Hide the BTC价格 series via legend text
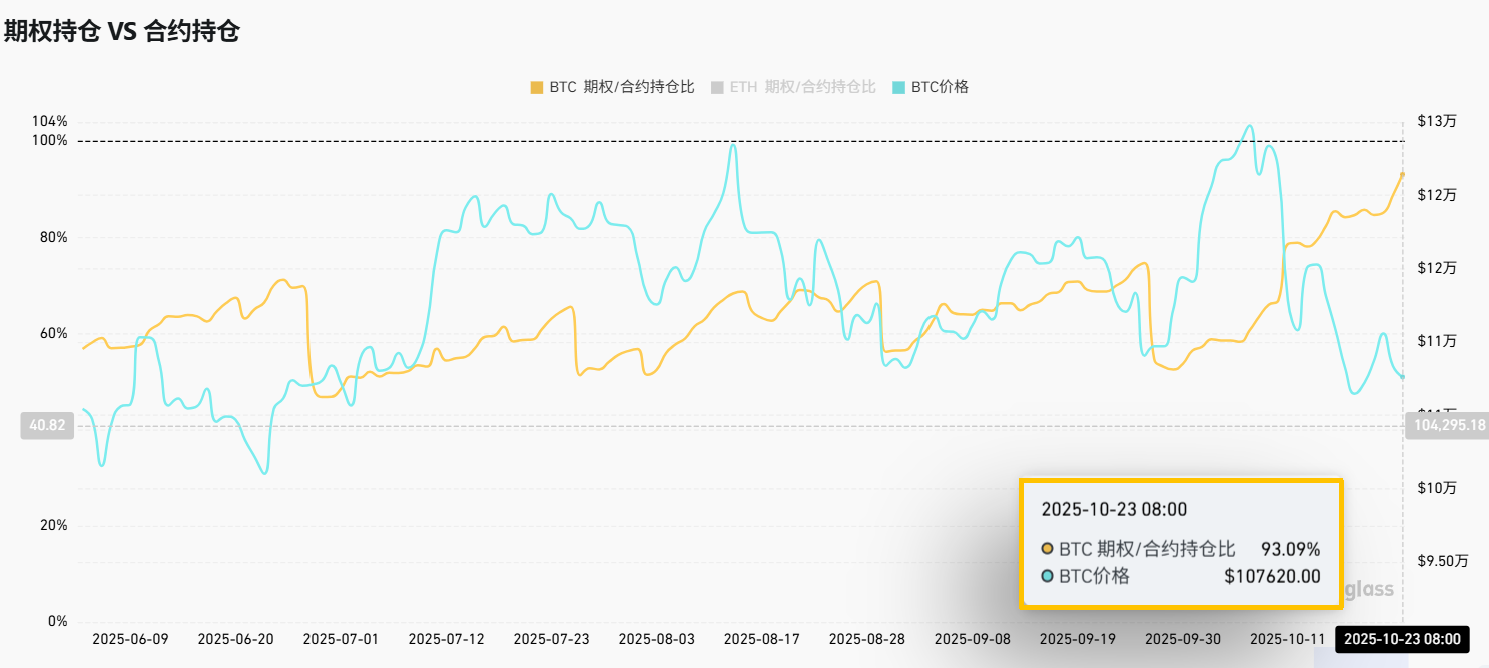 point(942,87)
